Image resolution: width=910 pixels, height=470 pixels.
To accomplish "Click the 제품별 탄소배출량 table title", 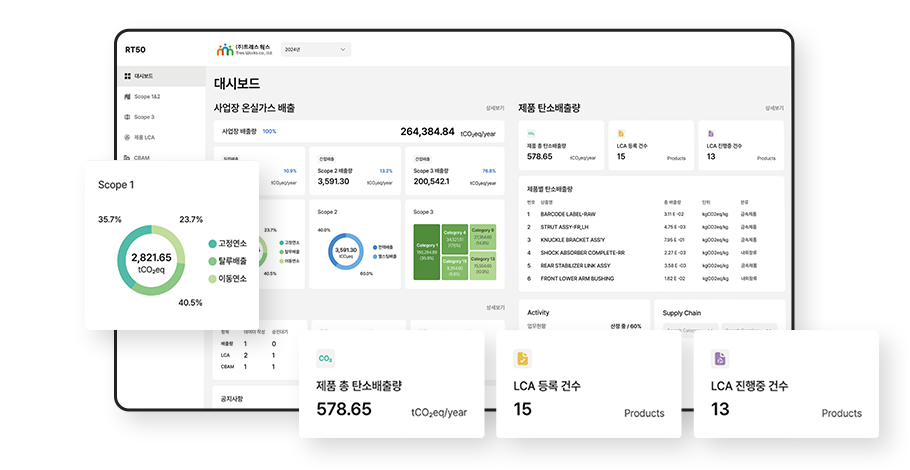I will point(550,189).
